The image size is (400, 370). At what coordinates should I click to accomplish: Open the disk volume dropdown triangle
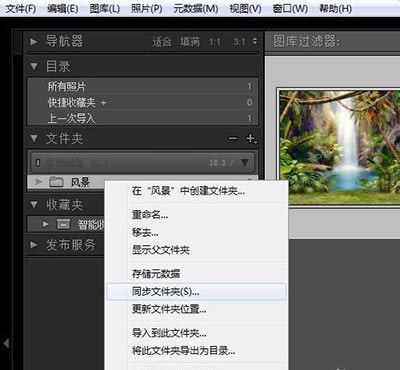click(245, 162)
